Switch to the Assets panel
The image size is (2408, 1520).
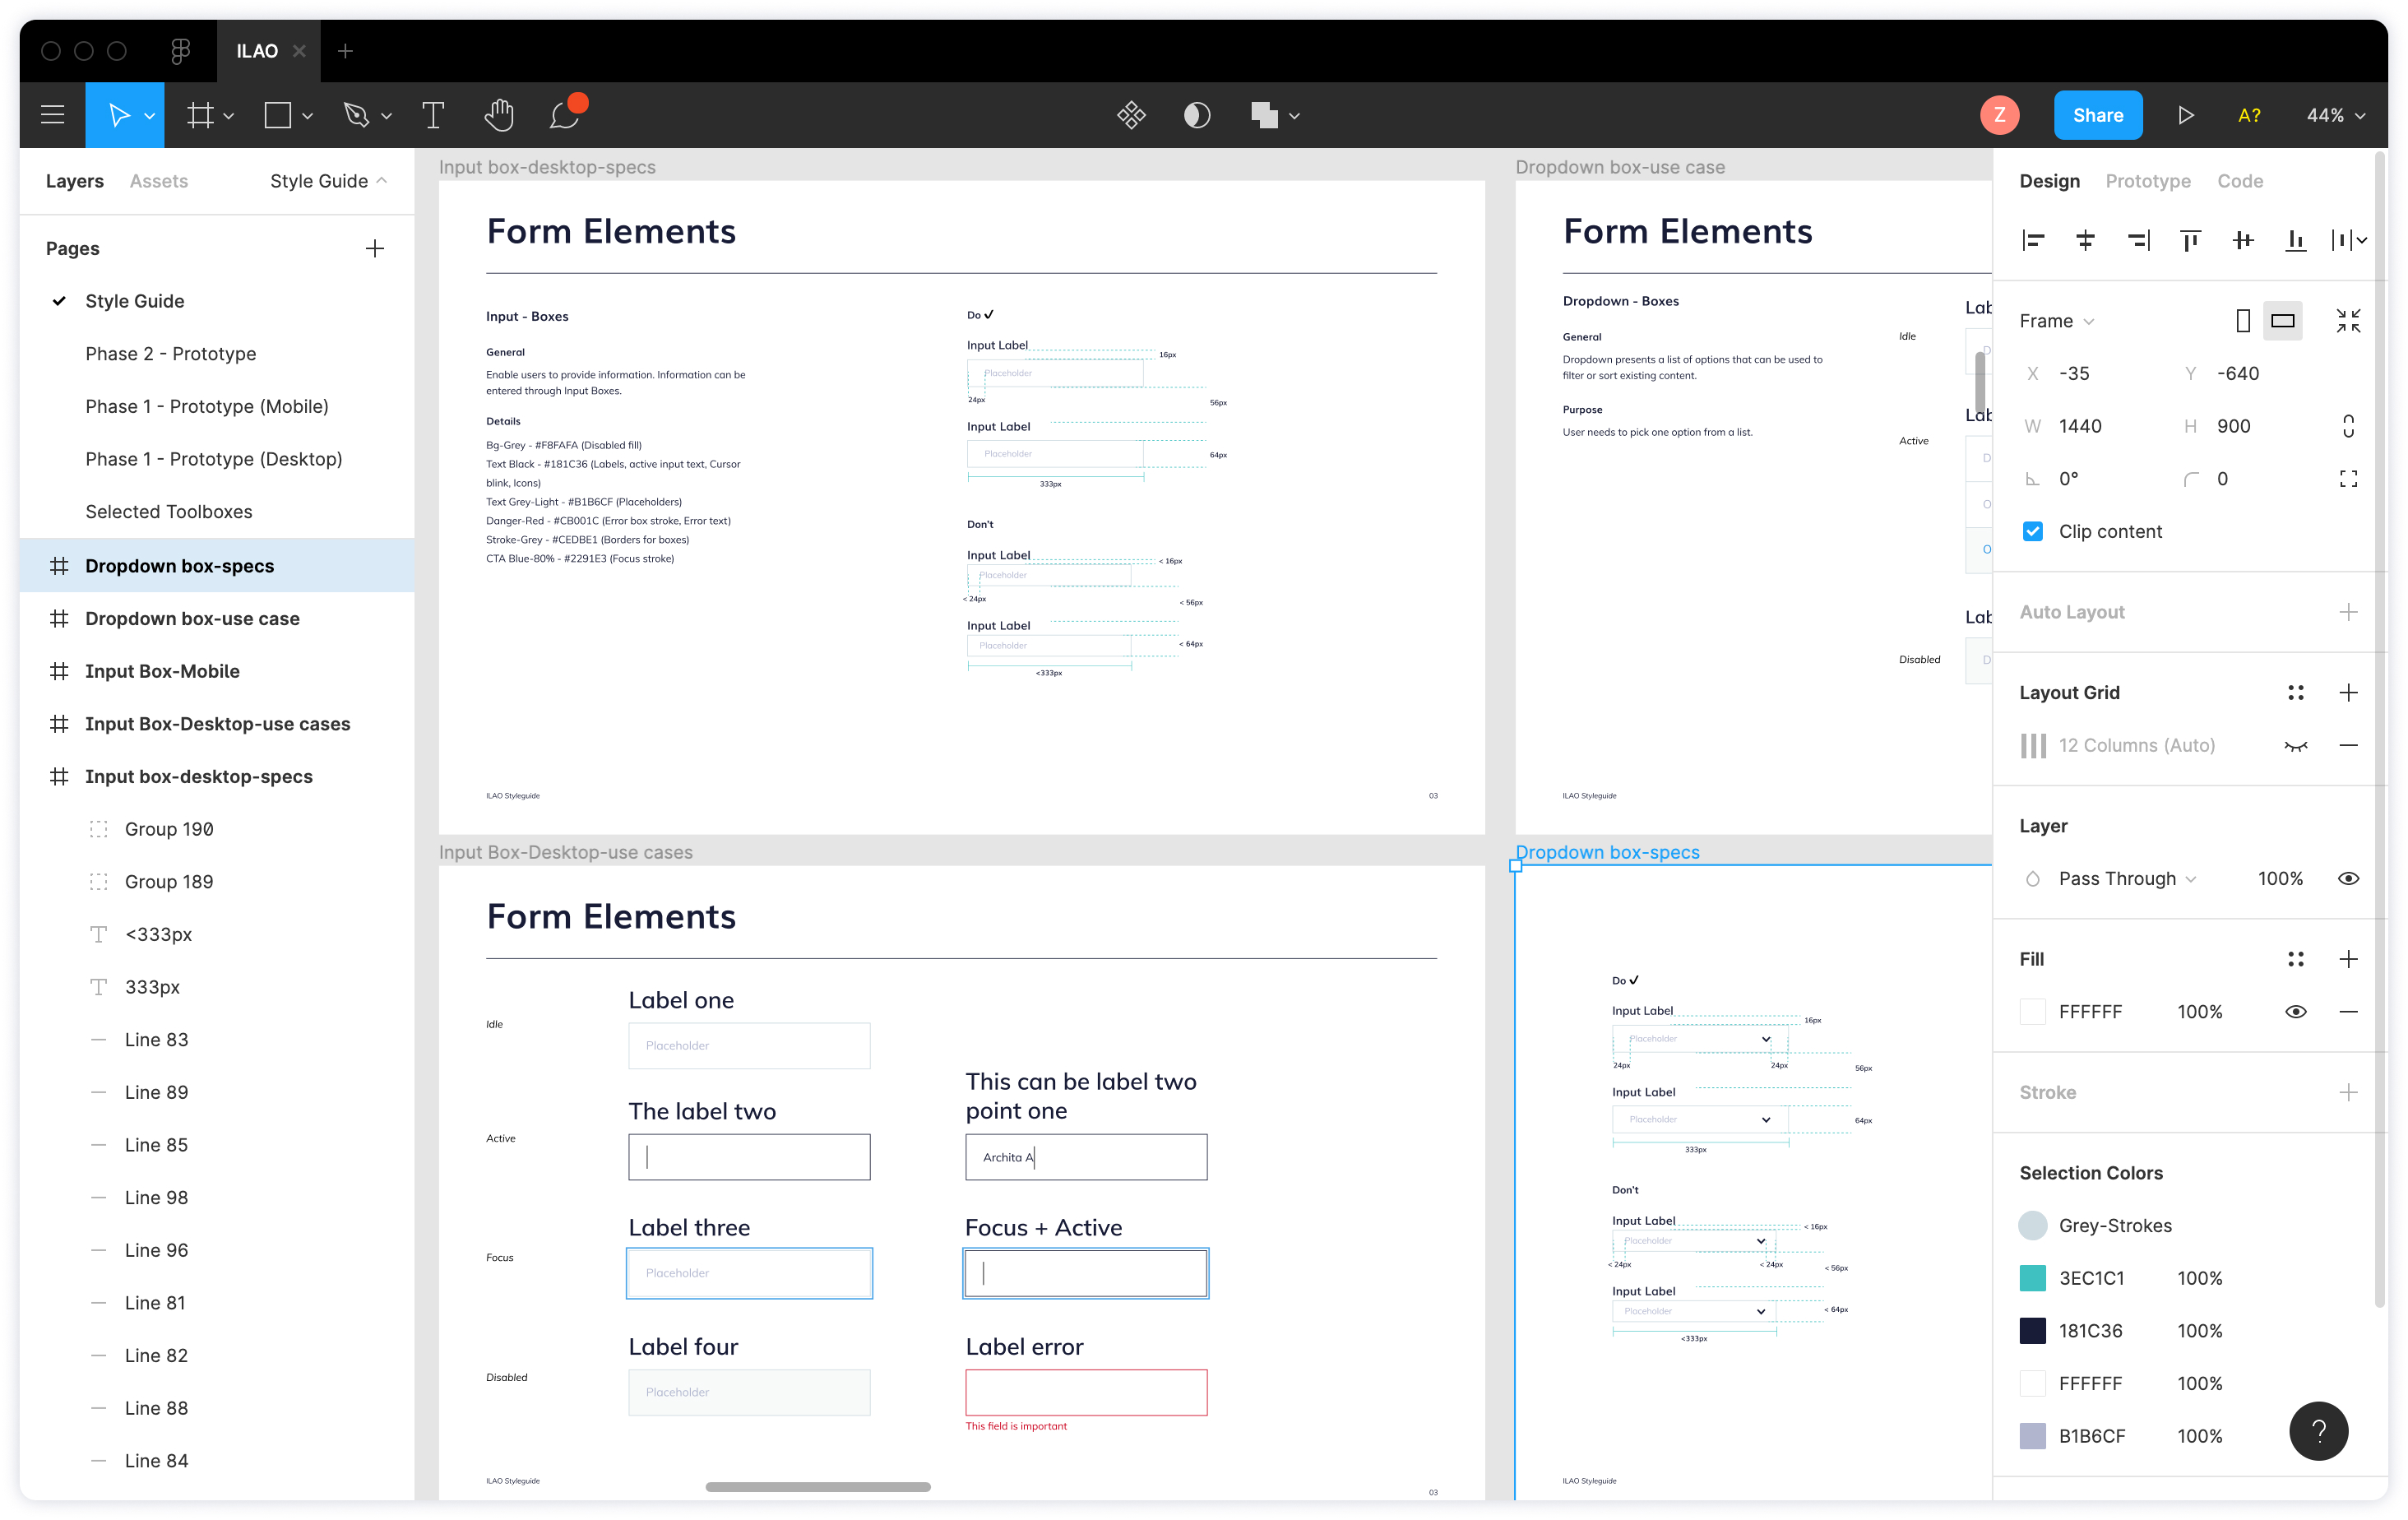point(158,180)
